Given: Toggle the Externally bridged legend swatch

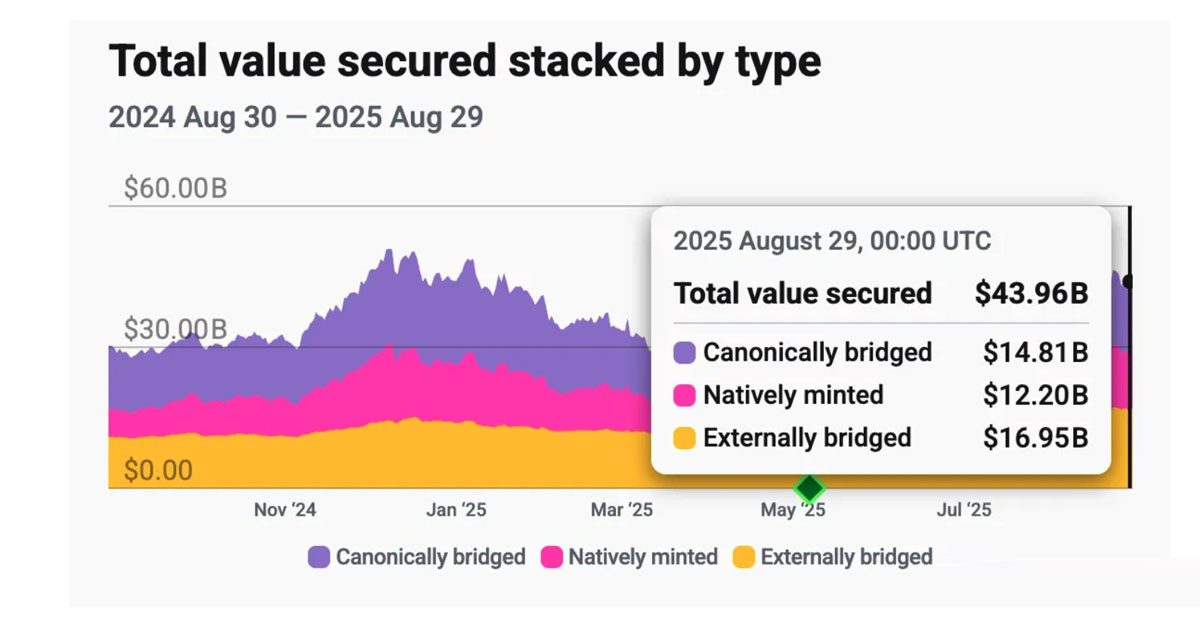Looking at the screenshot, I should point(745,557).
